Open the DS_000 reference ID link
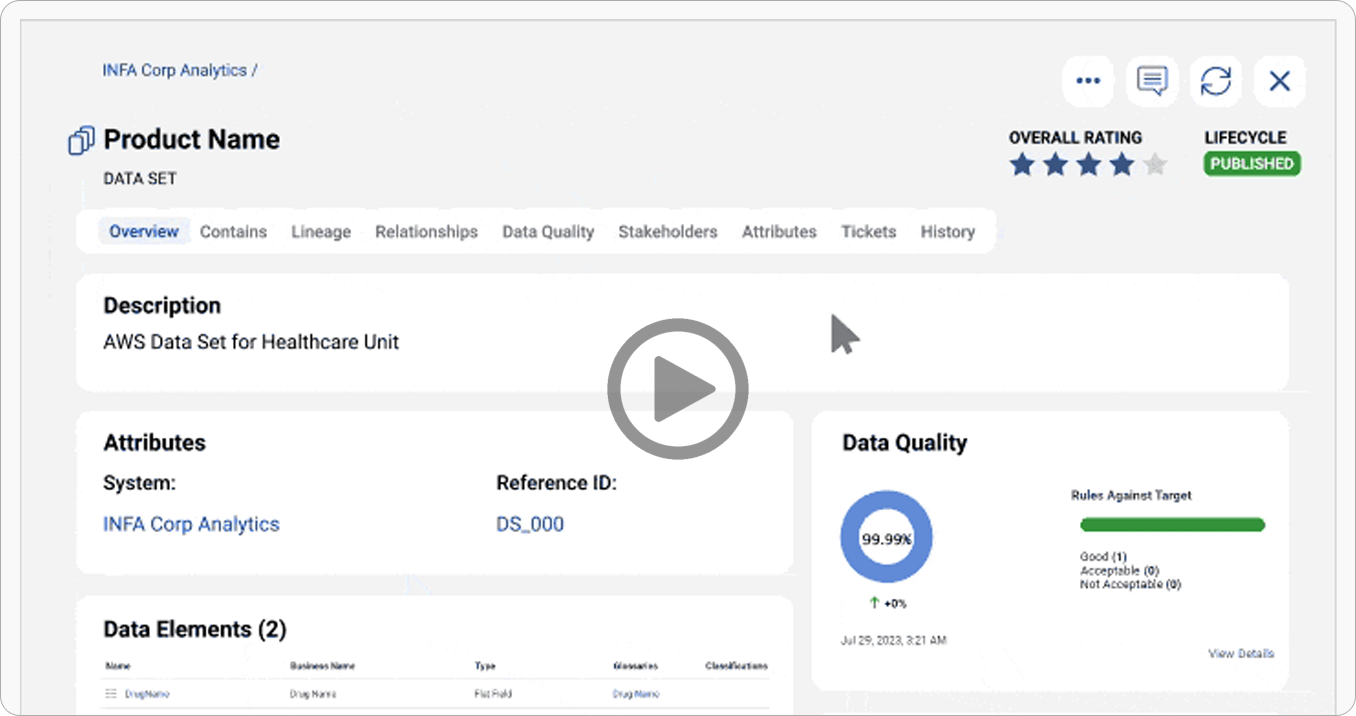The width and height of the screenshot is (1356, 716). (530, 524)
